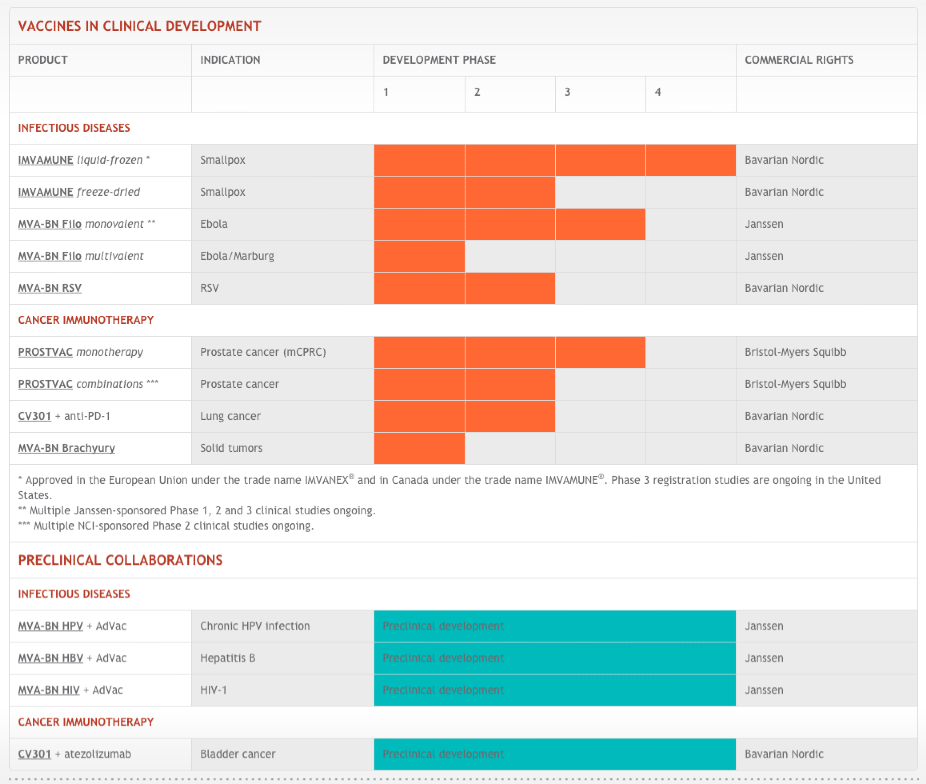The width and height of the screenshot is (926, 784).
Task: Click the phase '2' header cell
Action: [x=510, y=93]
